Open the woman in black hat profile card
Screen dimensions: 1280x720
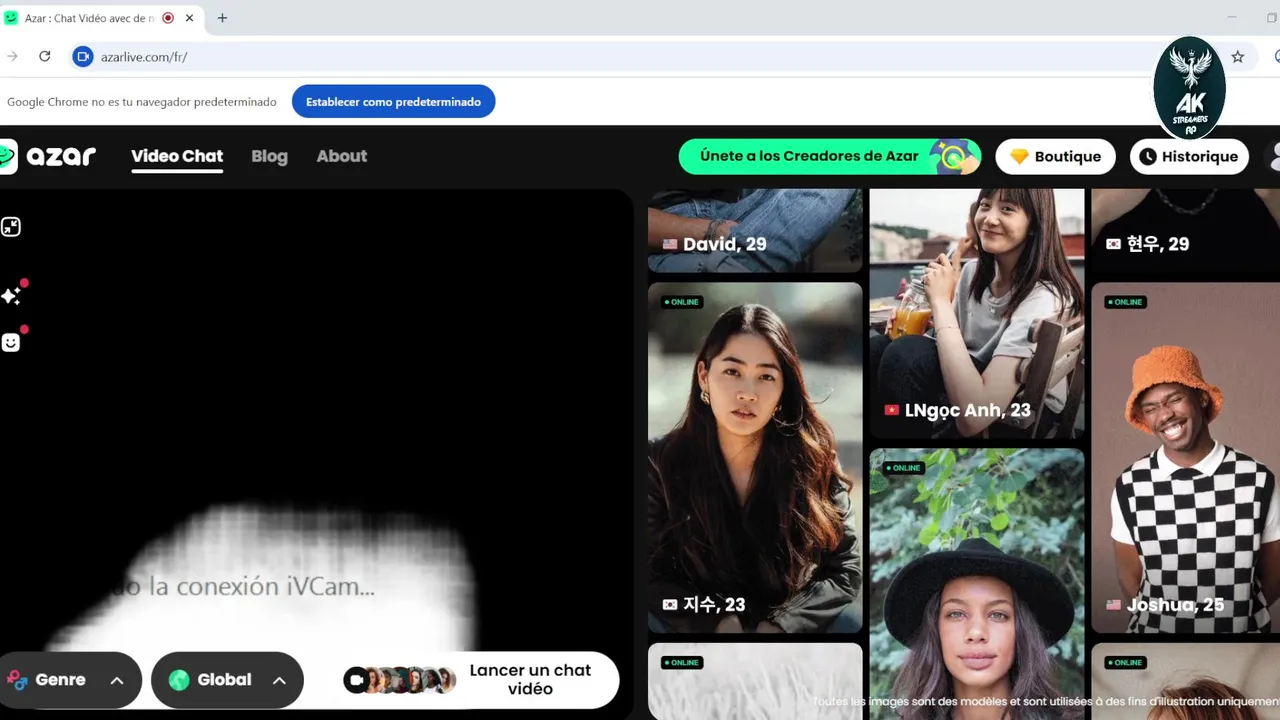[977, 584]
